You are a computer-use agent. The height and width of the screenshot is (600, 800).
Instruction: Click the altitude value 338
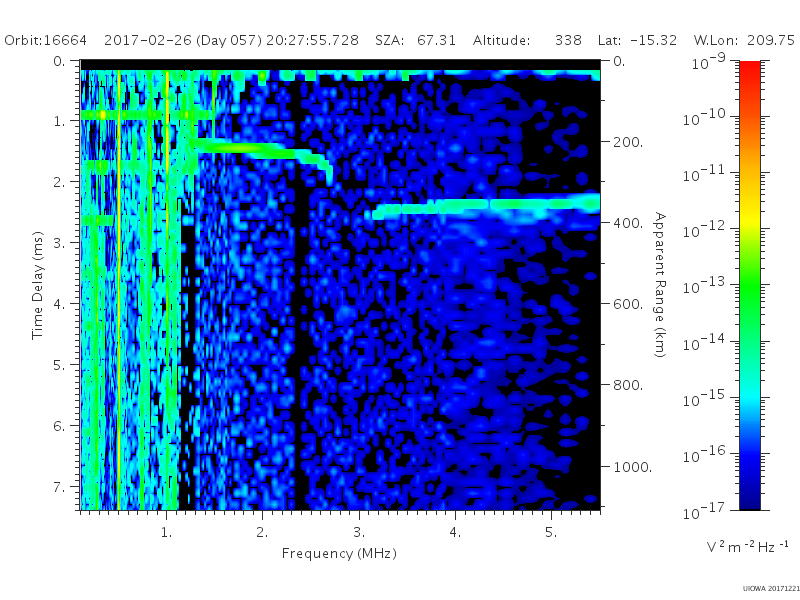click(568, 40)
